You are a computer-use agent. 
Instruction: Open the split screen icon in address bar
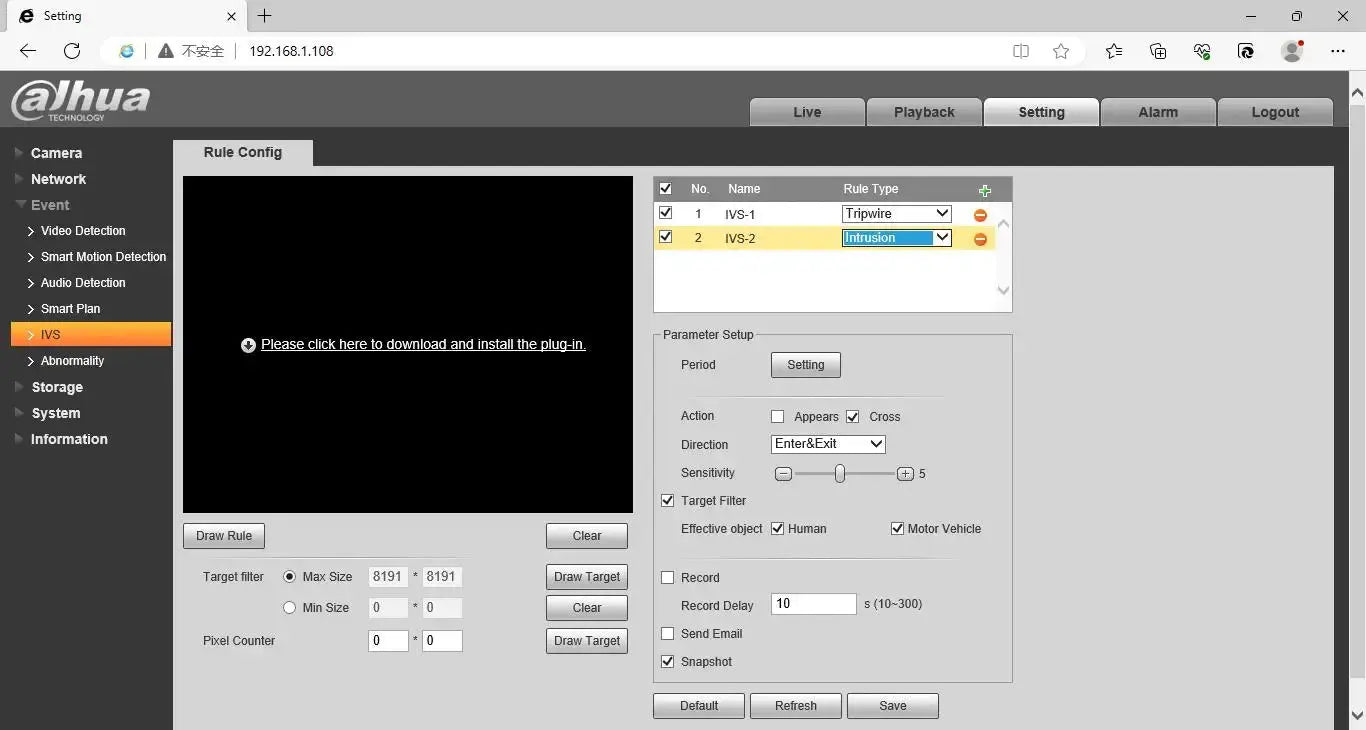pos(1021,51)
